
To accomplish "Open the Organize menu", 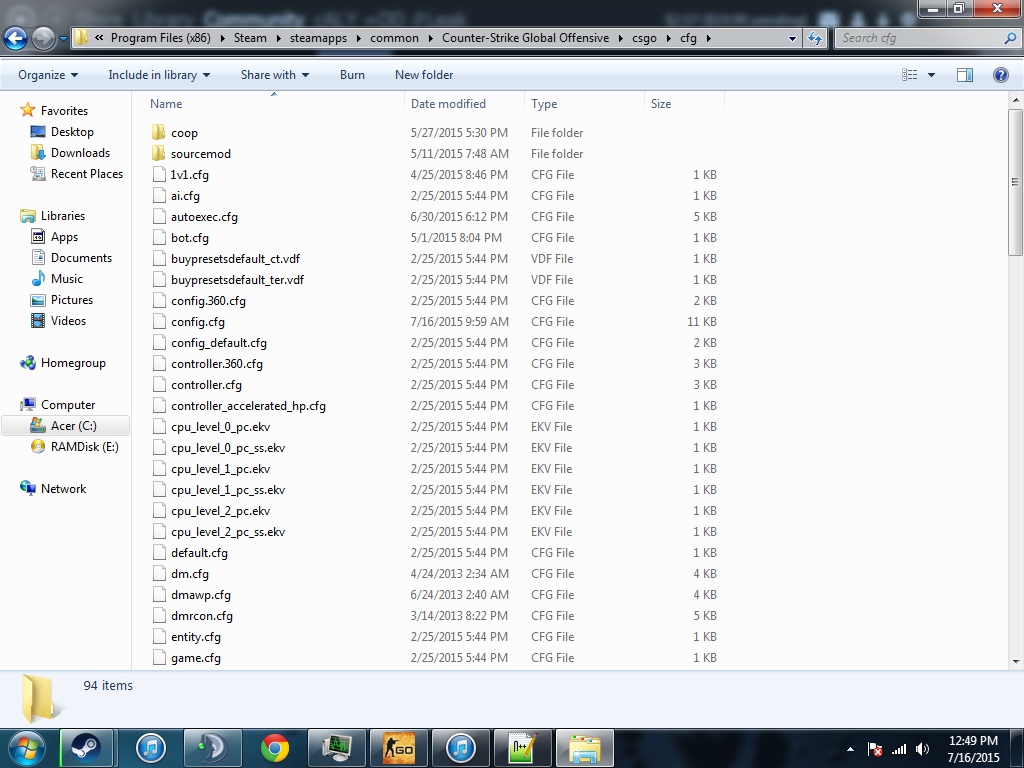I will pos(48,75).
